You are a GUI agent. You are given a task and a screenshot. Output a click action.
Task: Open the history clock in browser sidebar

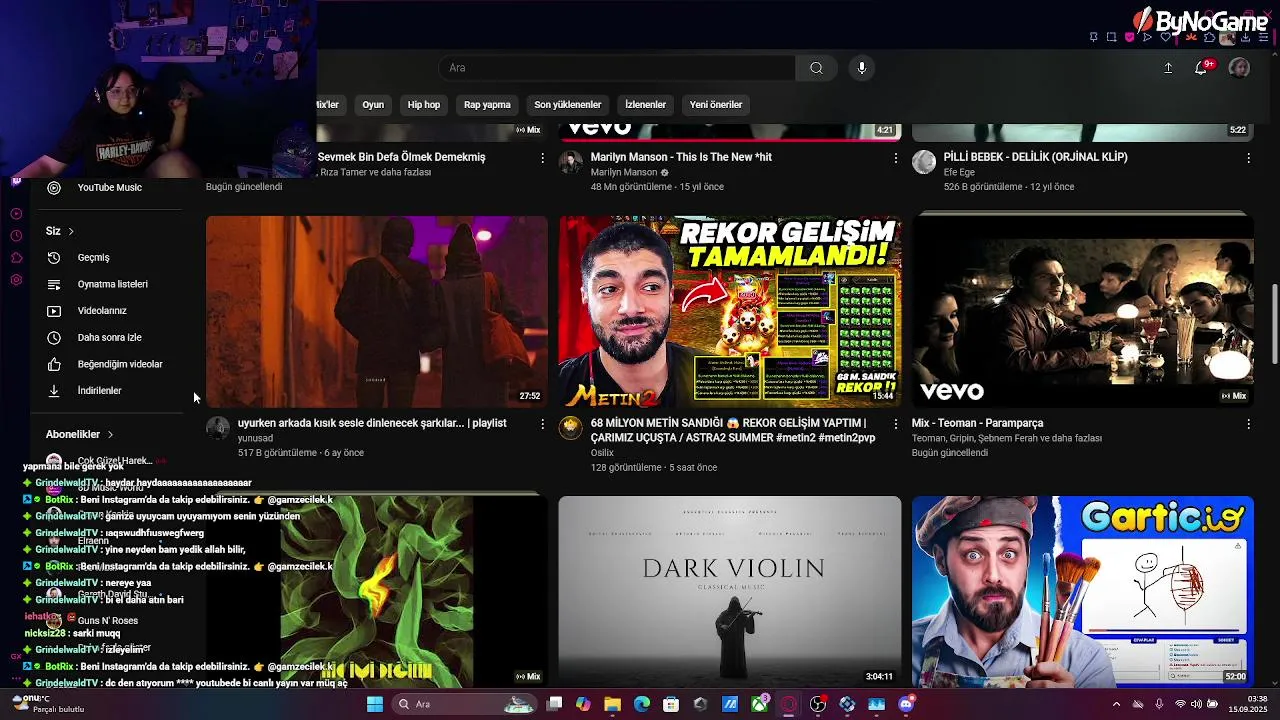click(x=16, y=236)
